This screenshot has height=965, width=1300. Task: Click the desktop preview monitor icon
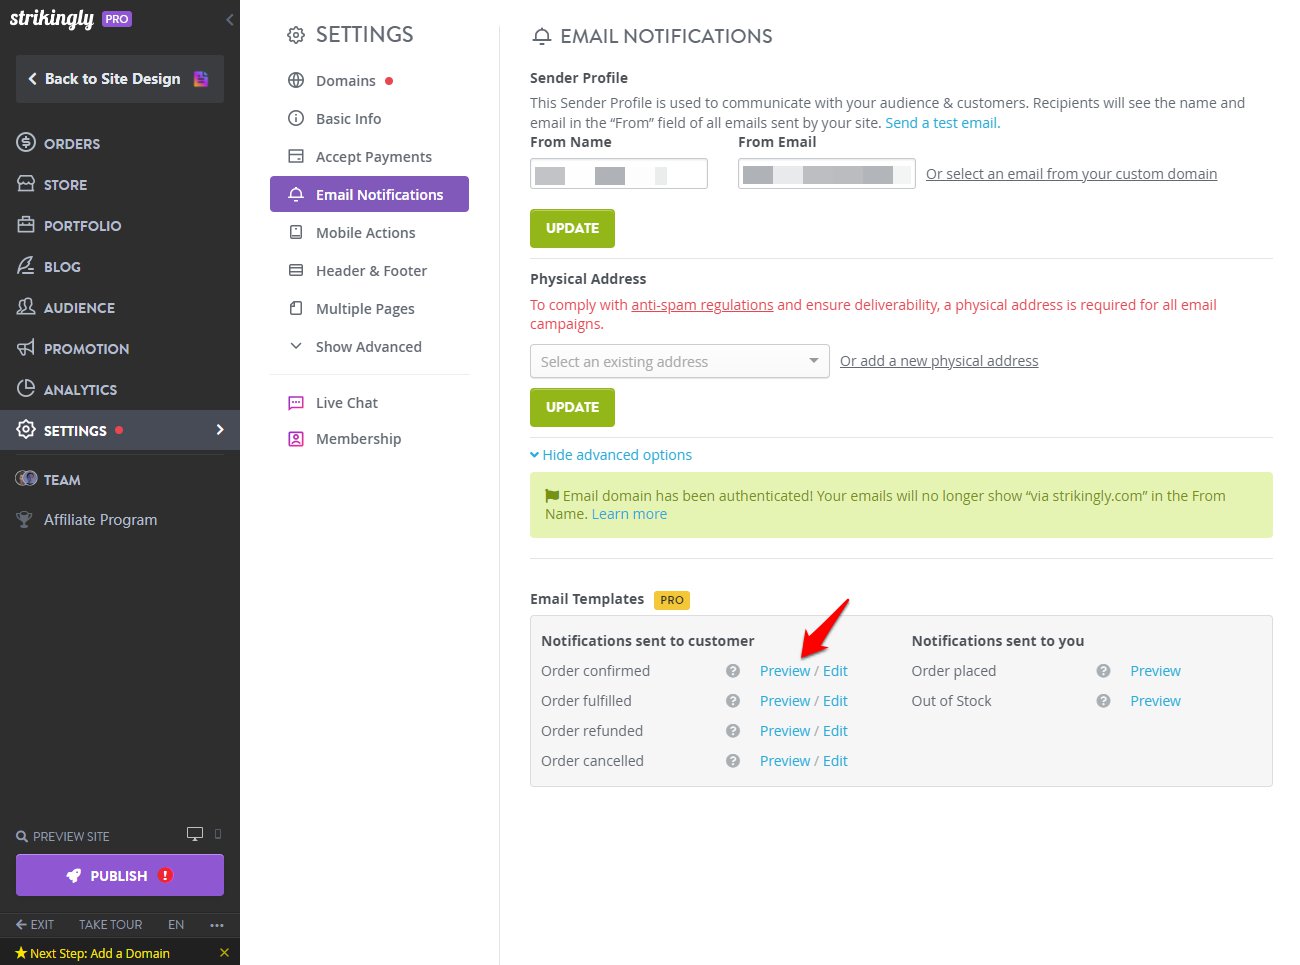(195, 834)
